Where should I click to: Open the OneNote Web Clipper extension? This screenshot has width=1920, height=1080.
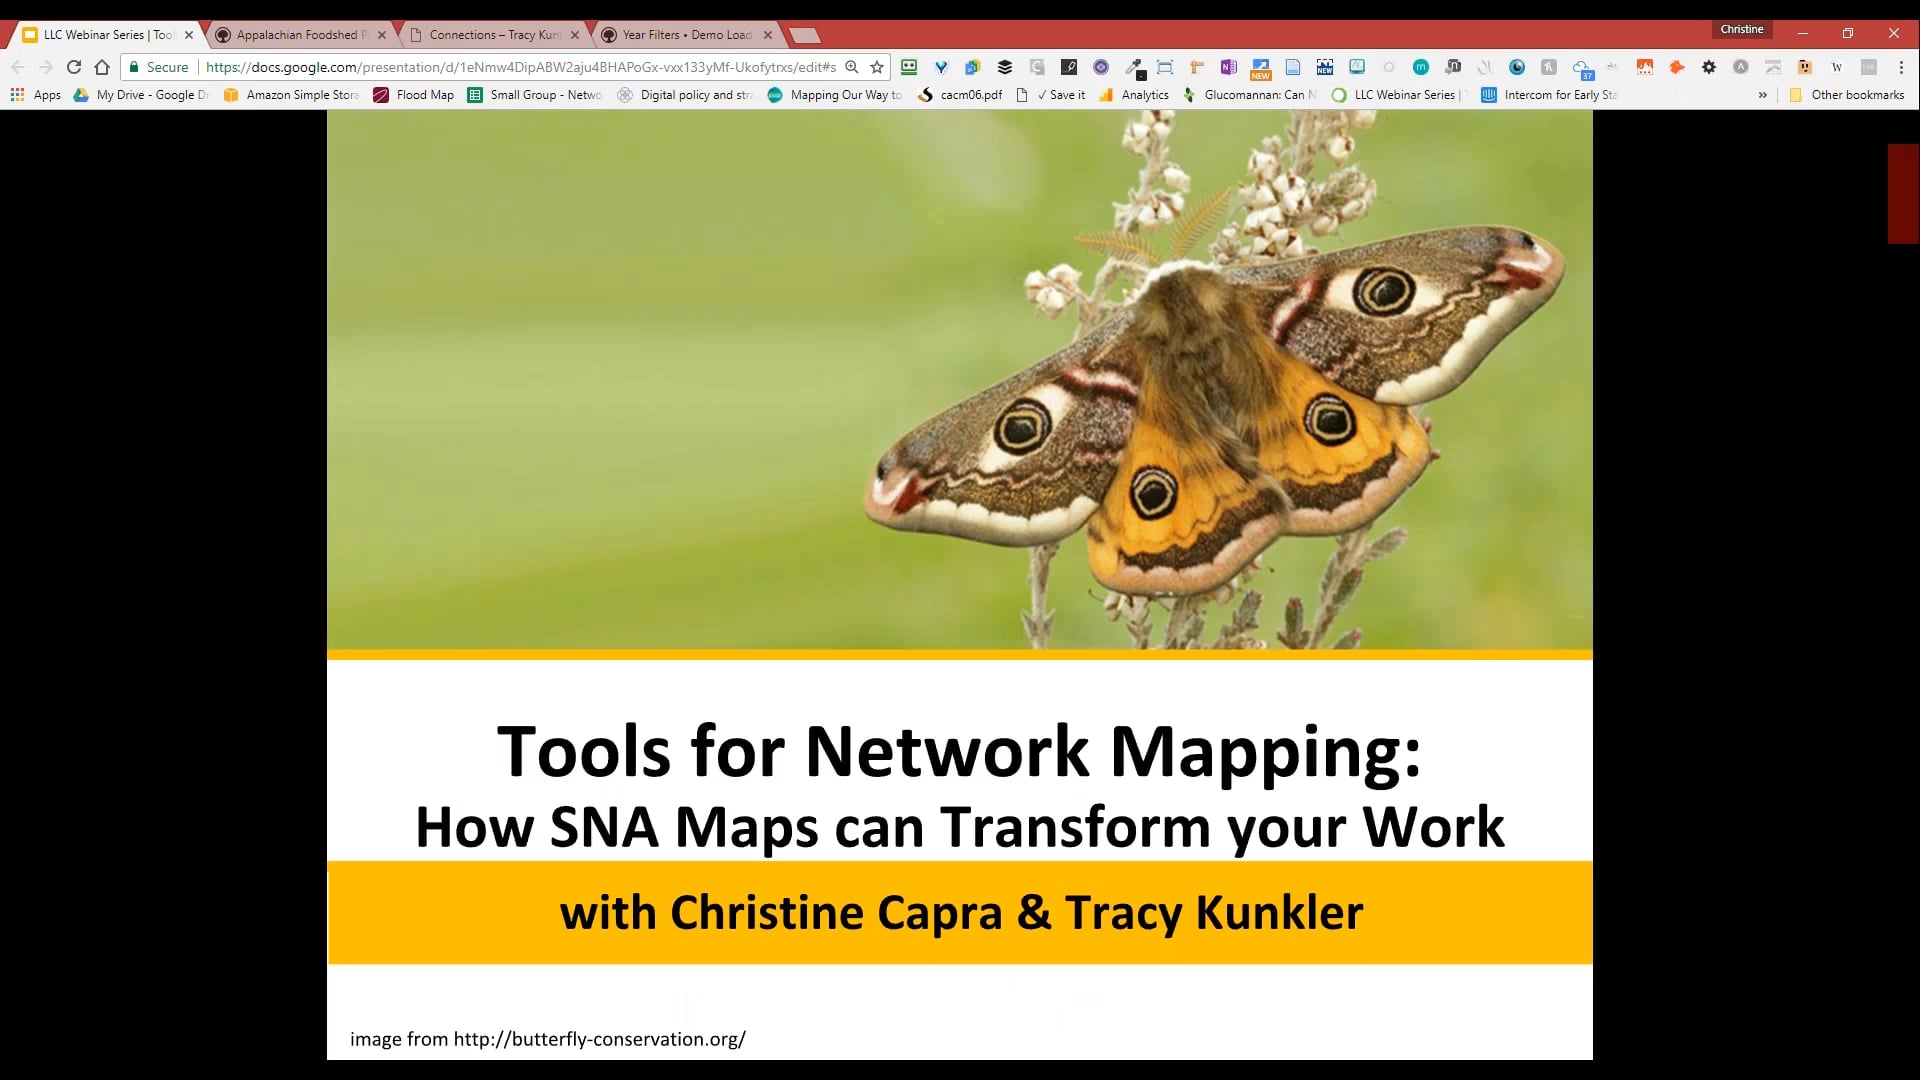[1228, 67]
